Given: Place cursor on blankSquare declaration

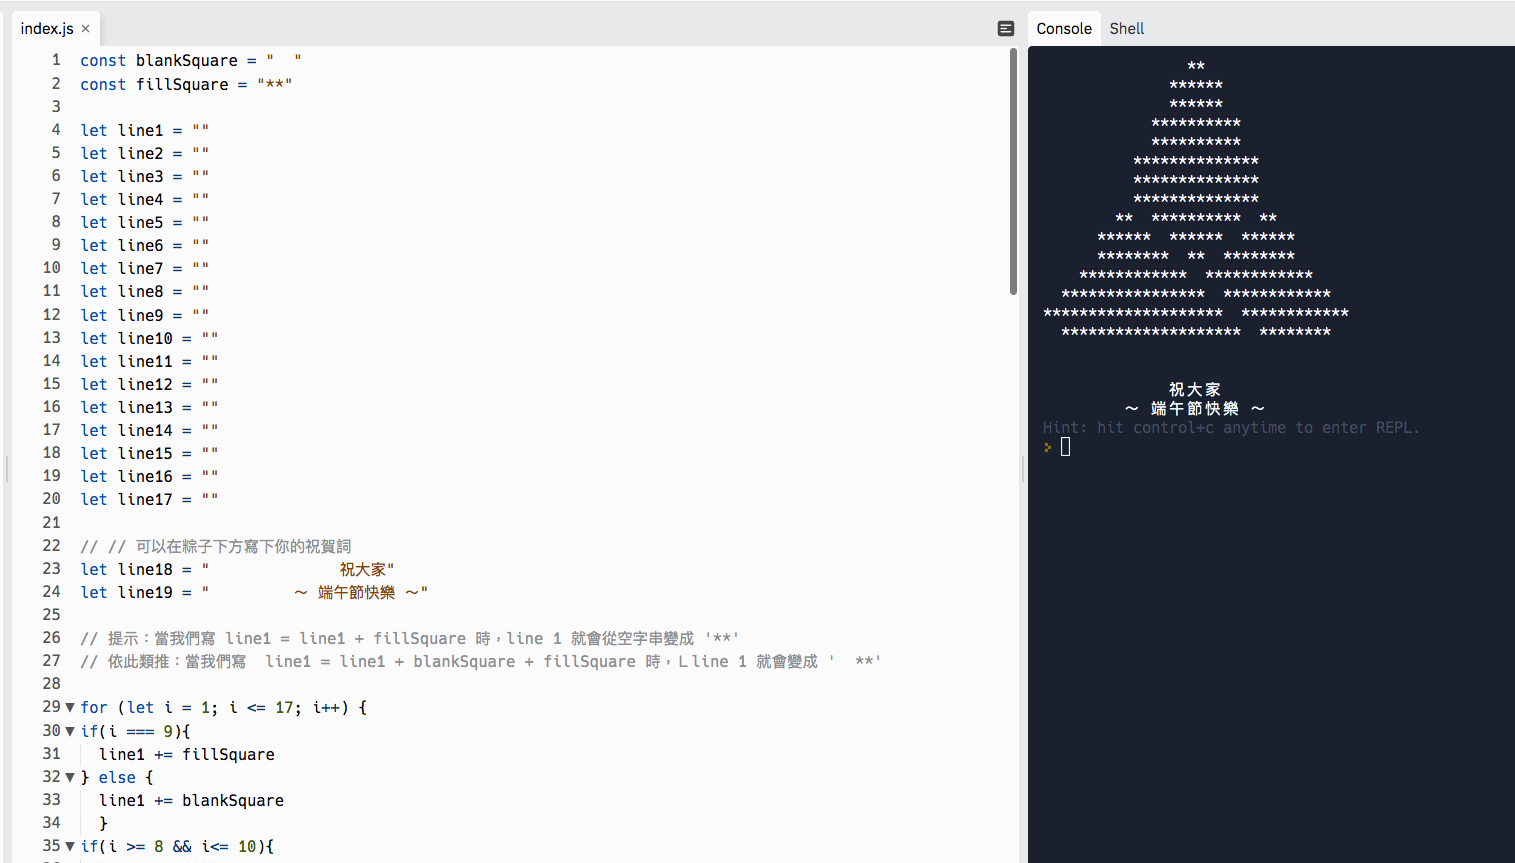Looking at the screenshot, I should click(x=186, y=61).
